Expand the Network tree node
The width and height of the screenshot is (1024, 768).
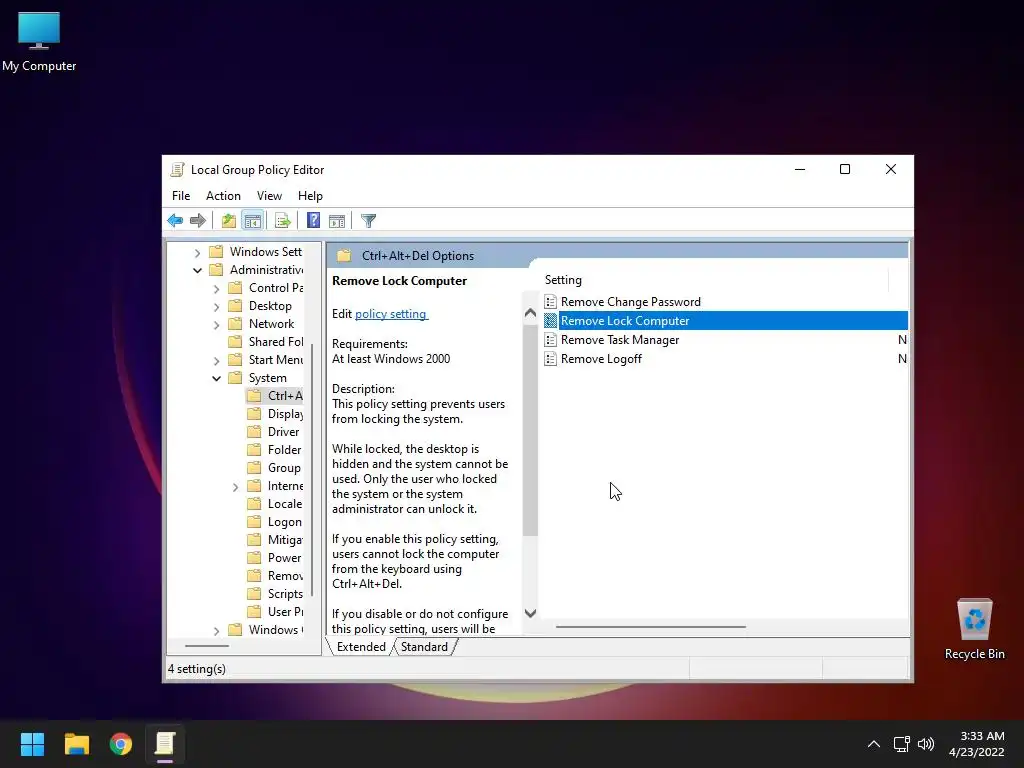[x=217, y=325]
